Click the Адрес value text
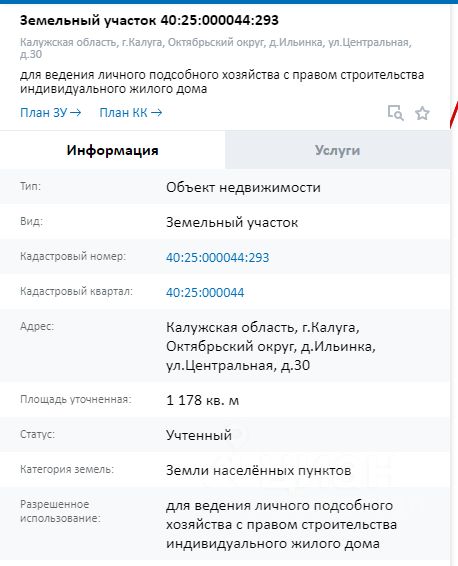The height and width of the screenshot is (566, 458). point(271,347)
